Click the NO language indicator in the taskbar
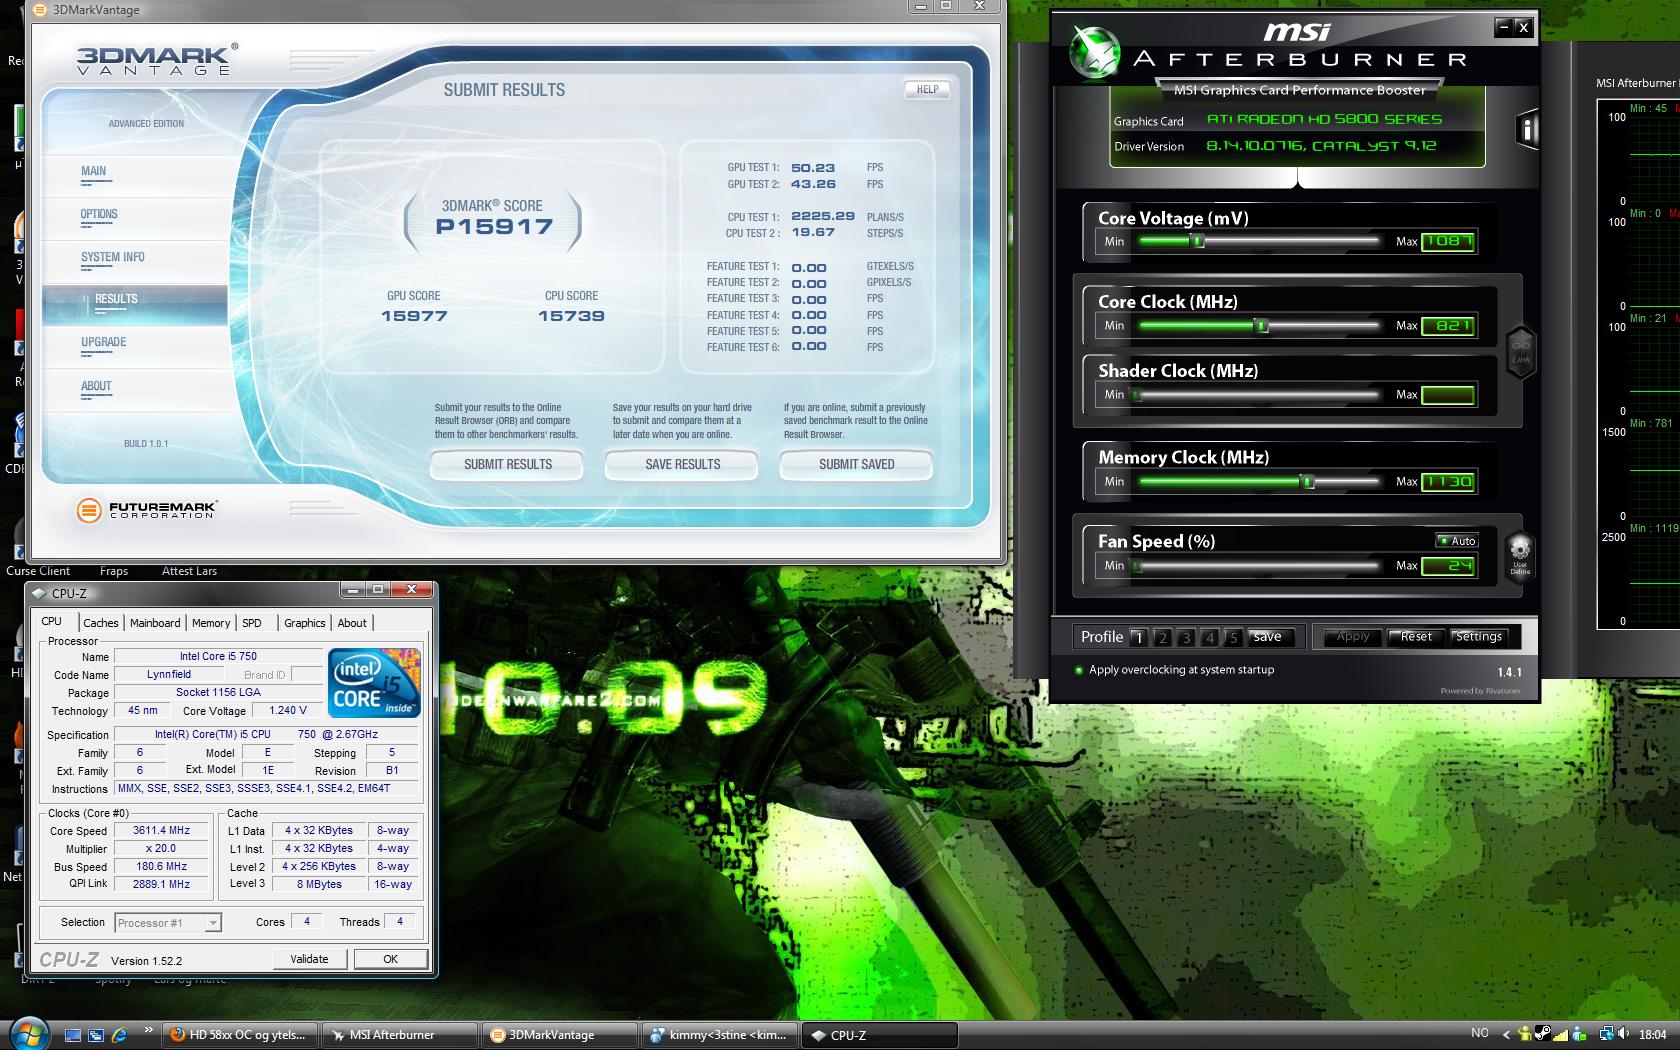This screenshot has height=1050, width=1680. click(1480, 1033)
